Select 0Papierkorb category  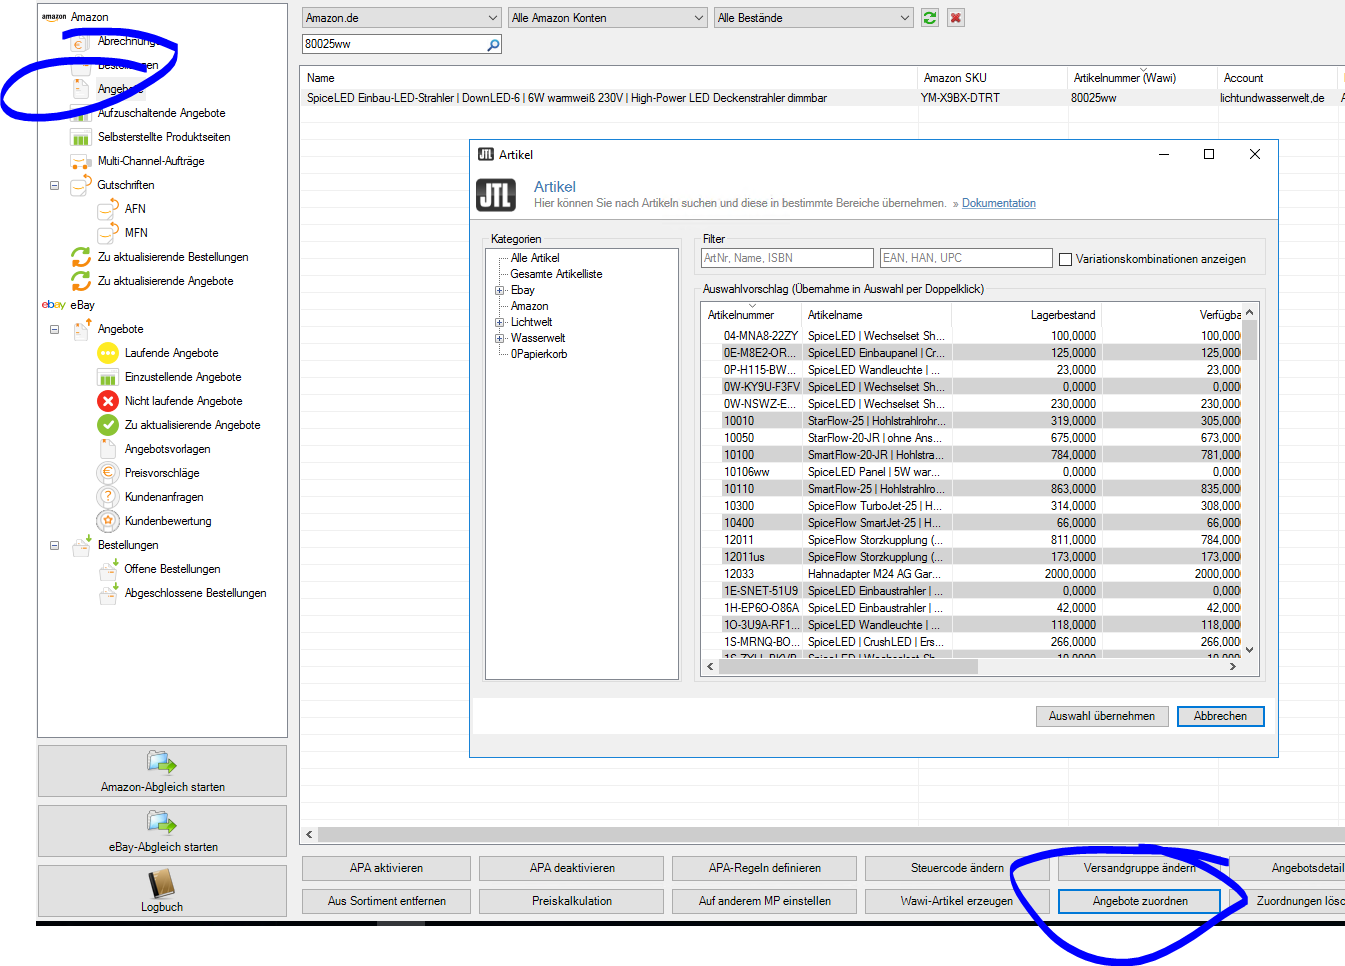pos(538,354)
